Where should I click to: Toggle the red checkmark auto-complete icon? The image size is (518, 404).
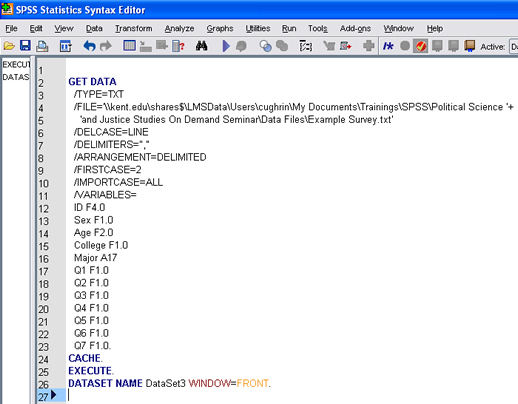[421, 46]
